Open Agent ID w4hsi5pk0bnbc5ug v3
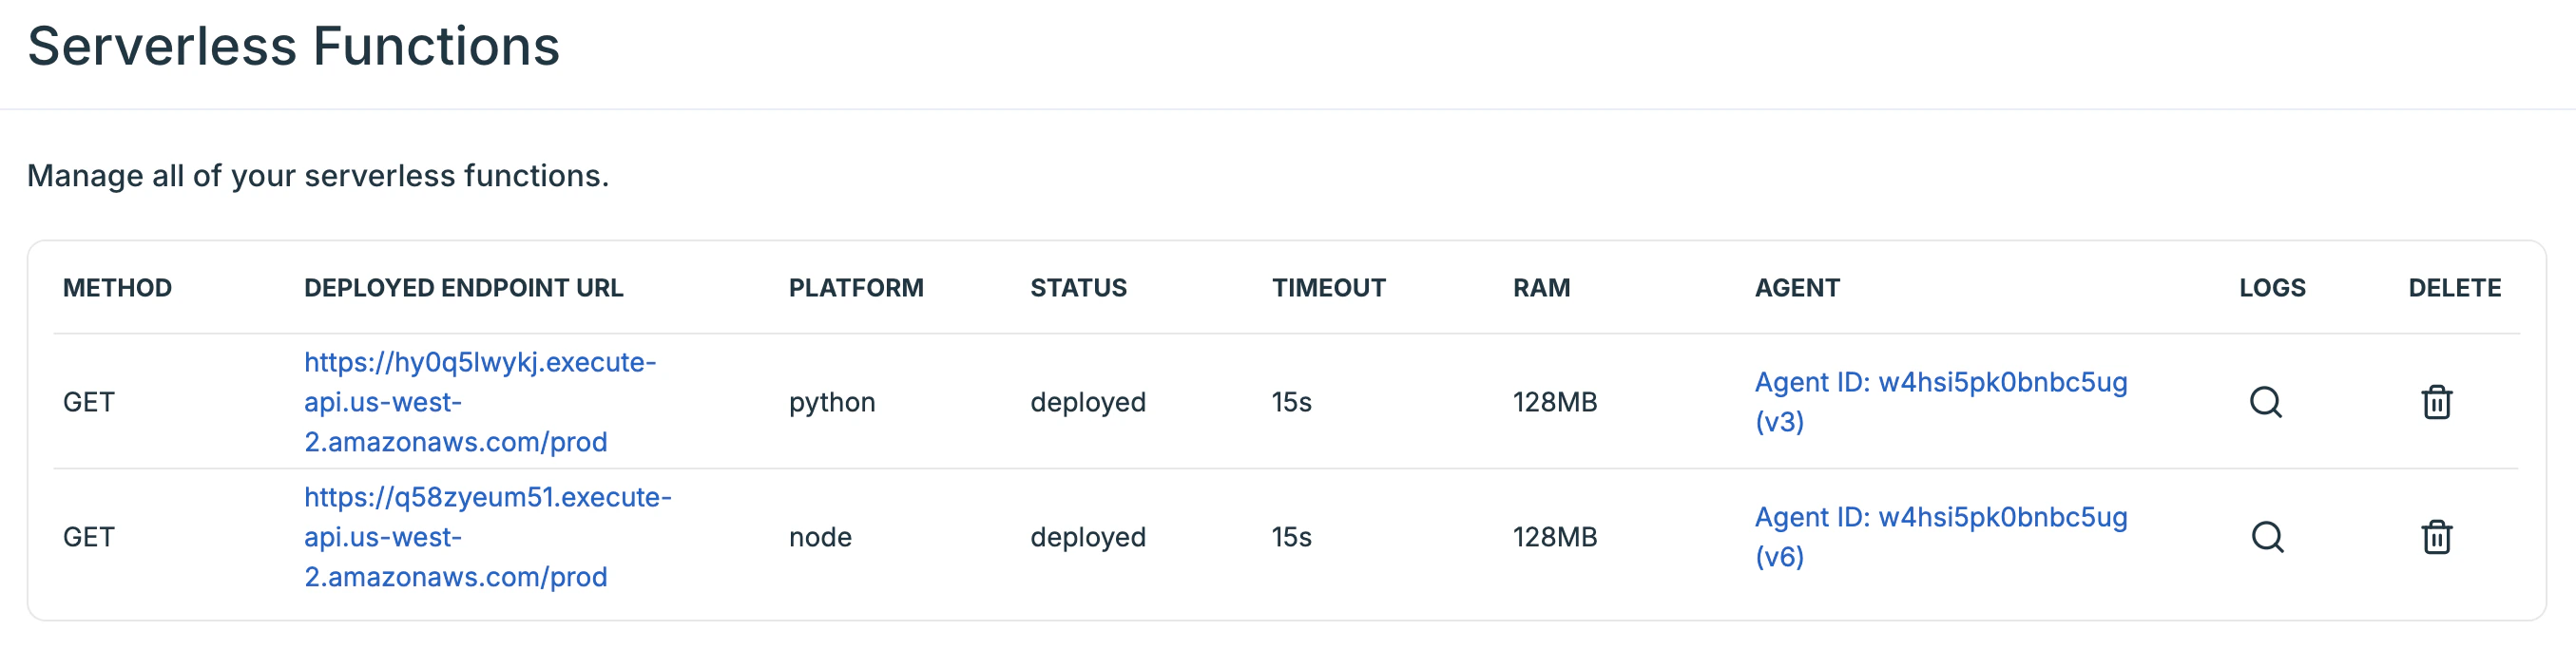 [x=1943, y=402]
